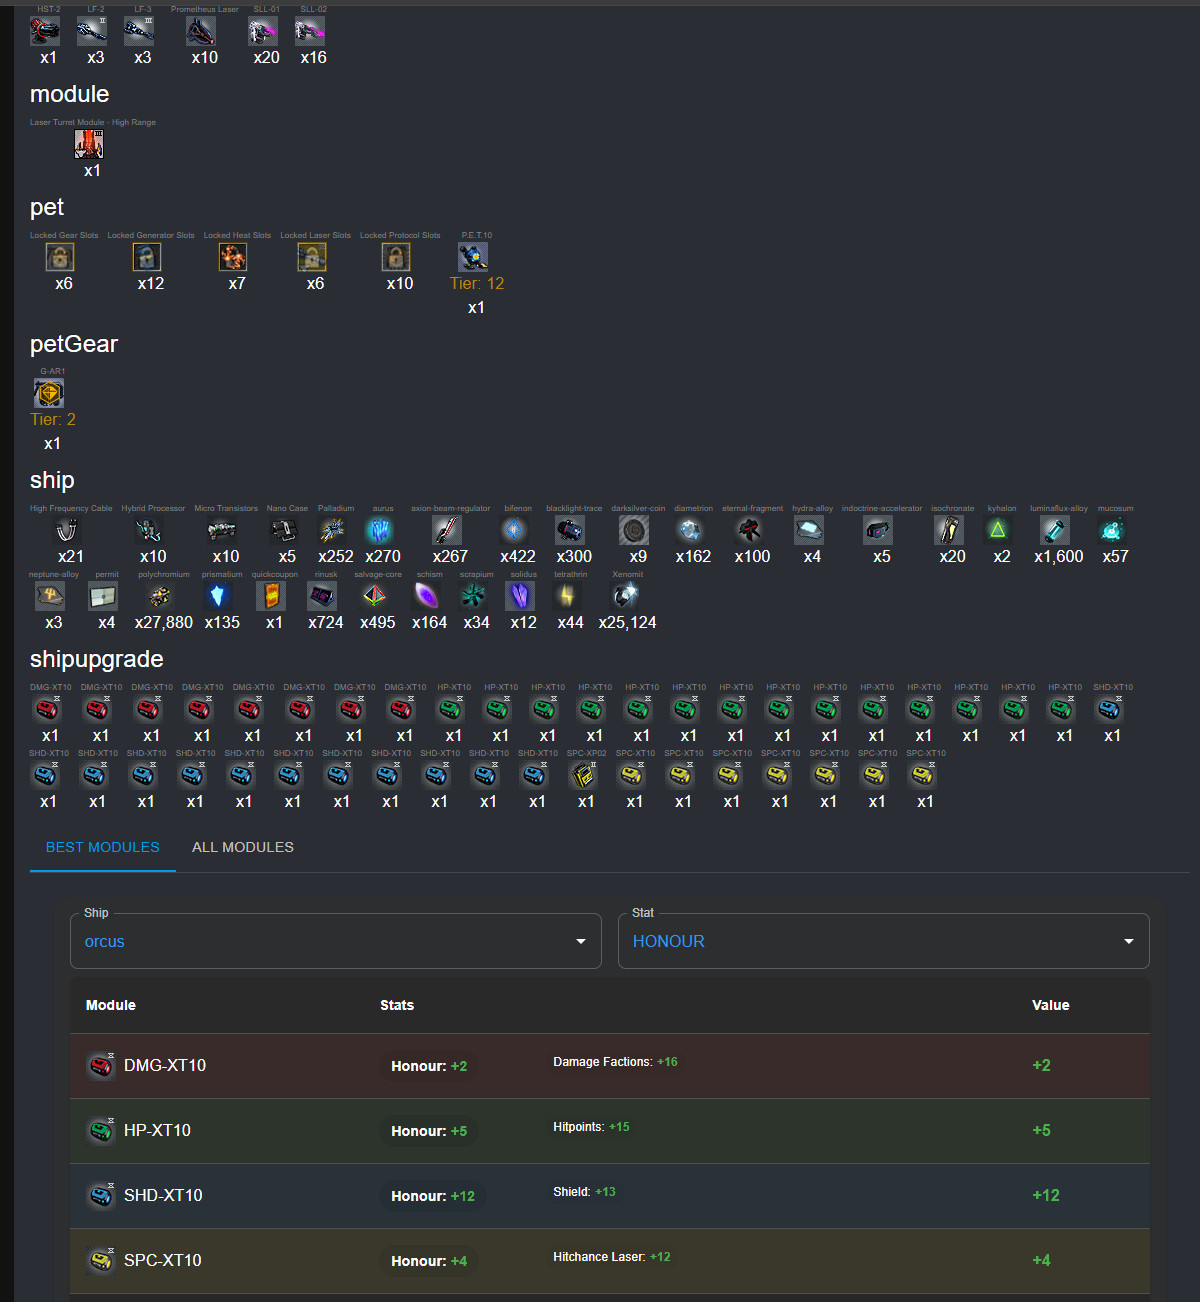Click the isochronate icon
The width and height of the screenshot is (1200, 1302).
coord(949,530)
